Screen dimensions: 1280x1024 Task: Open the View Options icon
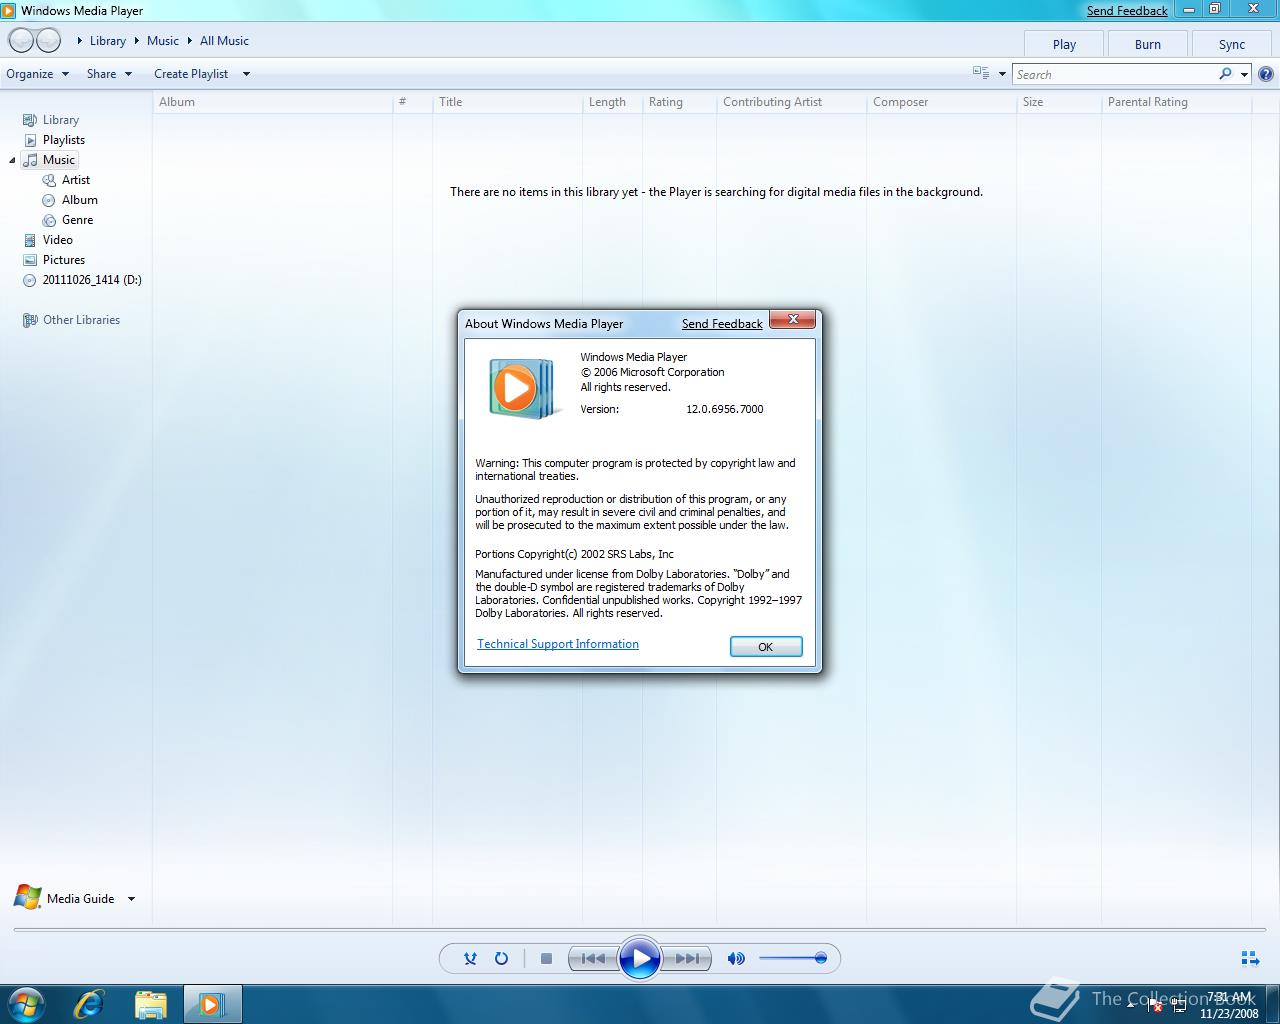tap(981, 73)
